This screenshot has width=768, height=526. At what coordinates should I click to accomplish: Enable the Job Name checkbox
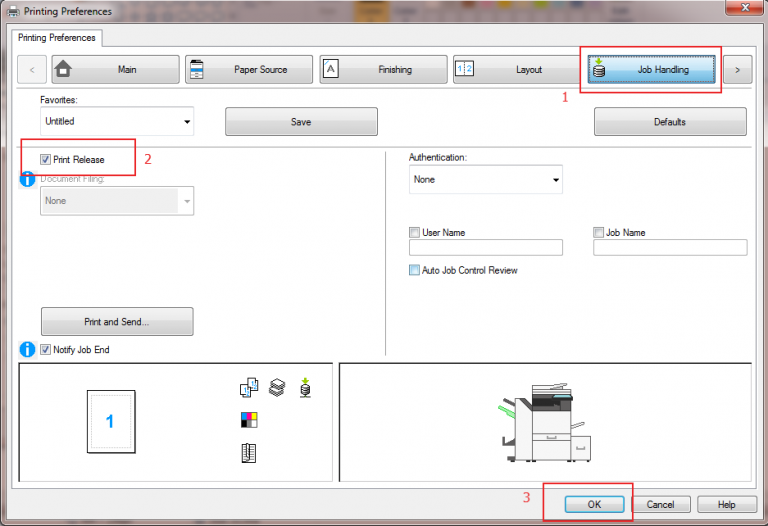coord(598,232)
